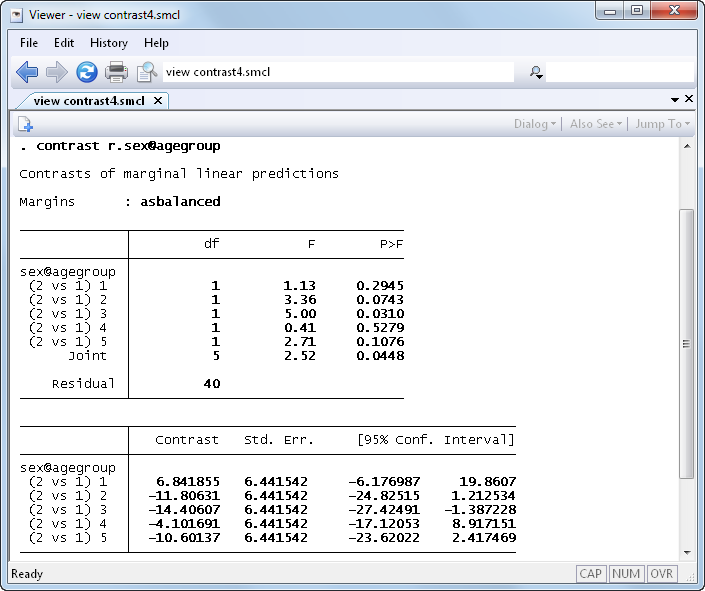
Task: Click the joint P value 0.0448
Action: pyautogui.click(x=380, y=356)
